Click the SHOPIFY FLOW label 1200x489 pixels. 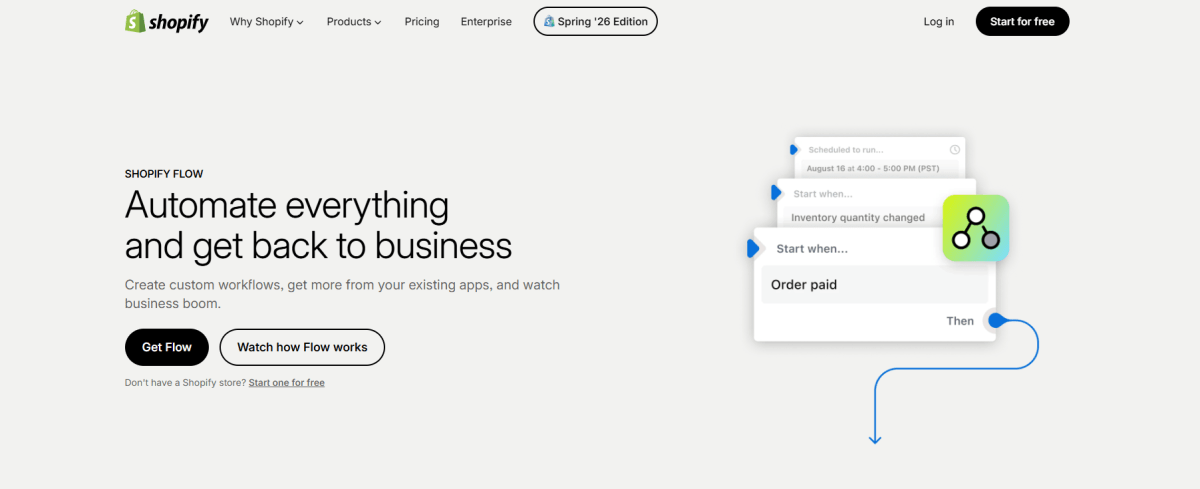(x=164, y=174)
